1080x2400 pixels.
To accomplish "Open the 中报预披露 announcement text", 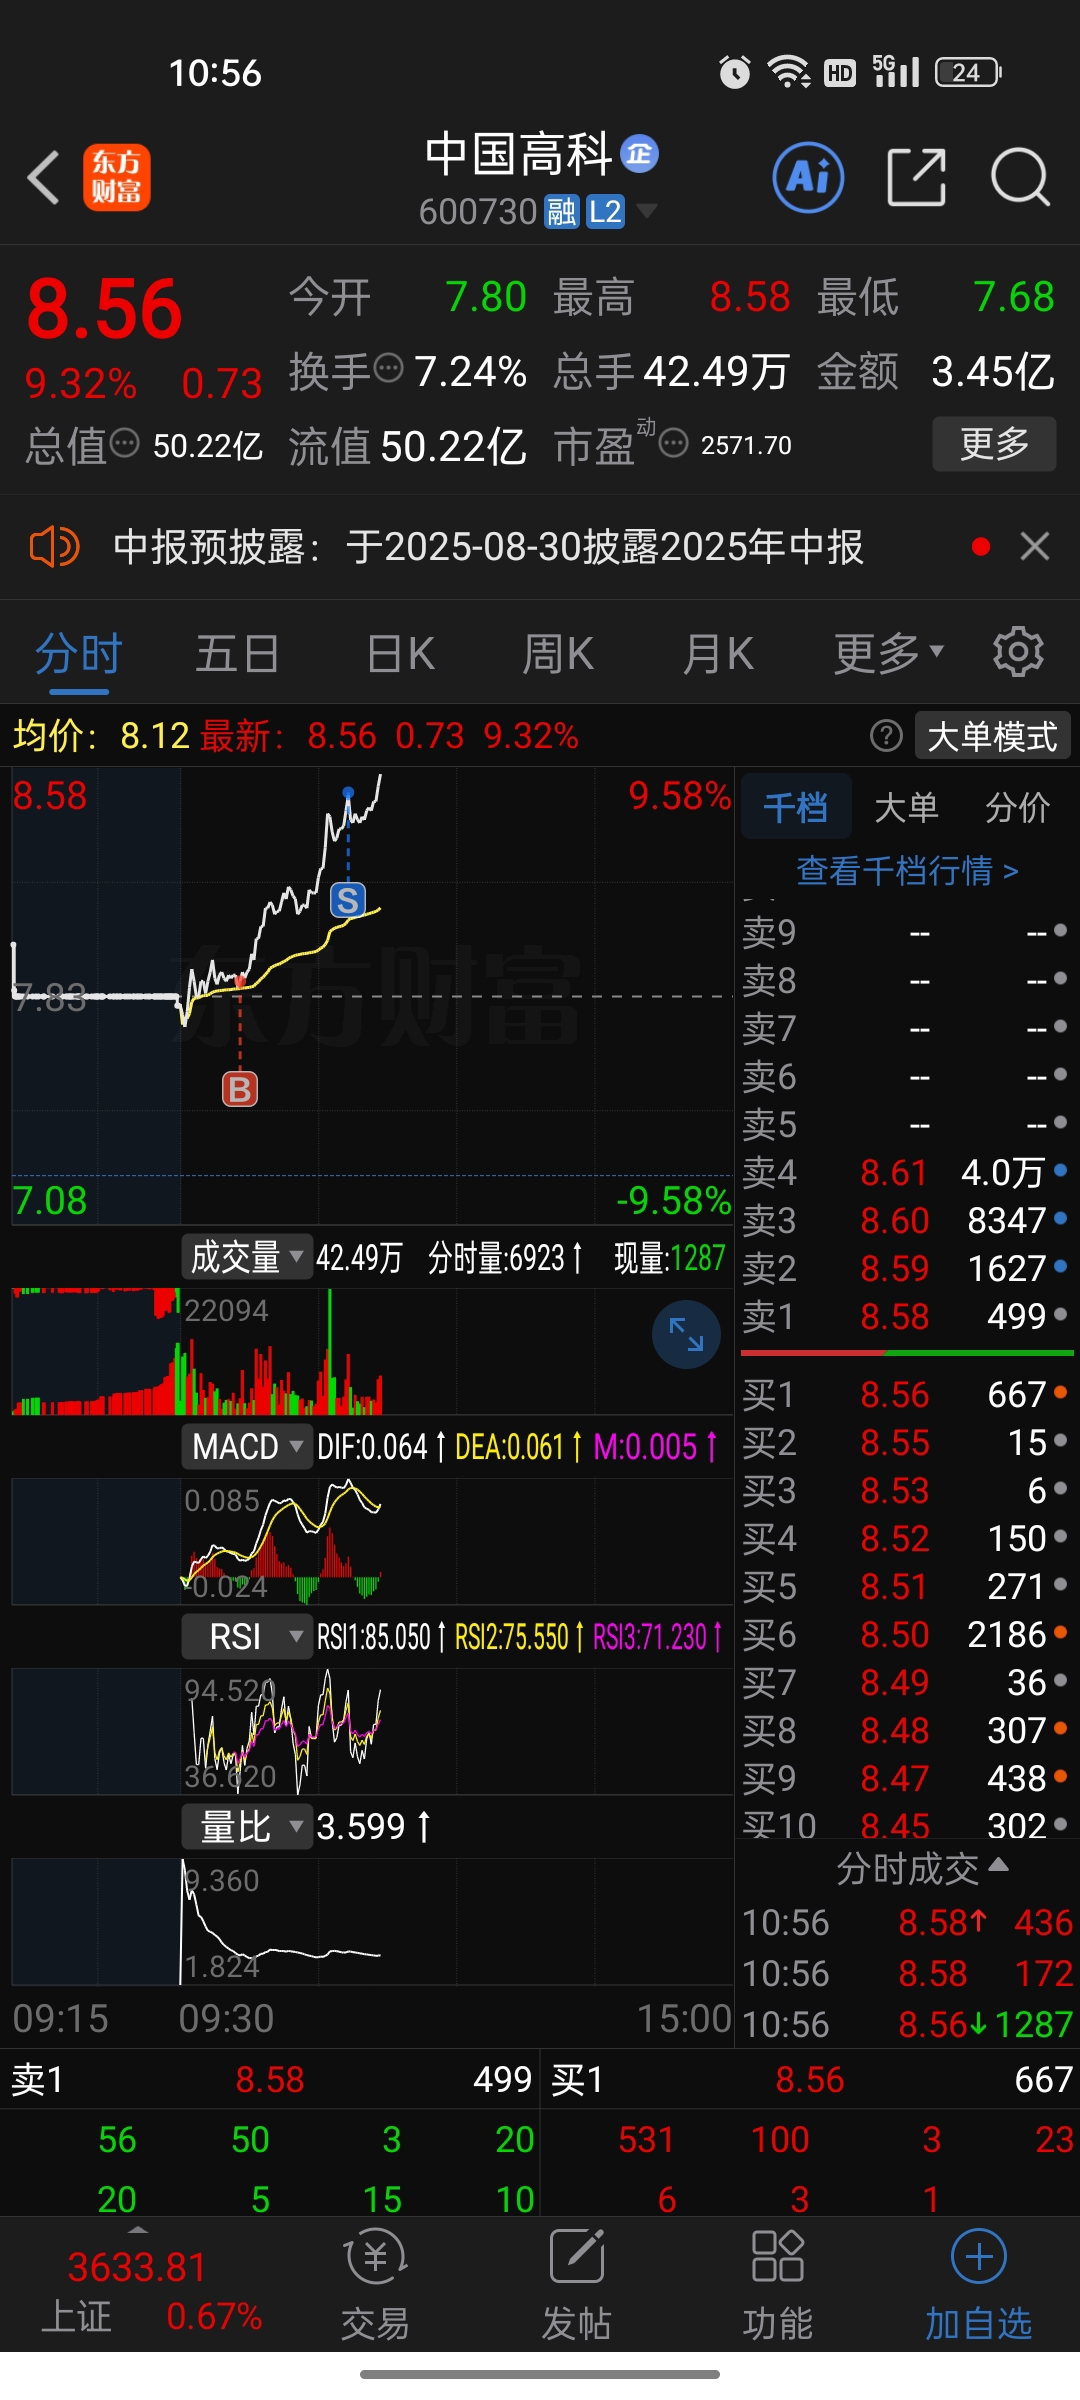I will [x=488, y=547].
